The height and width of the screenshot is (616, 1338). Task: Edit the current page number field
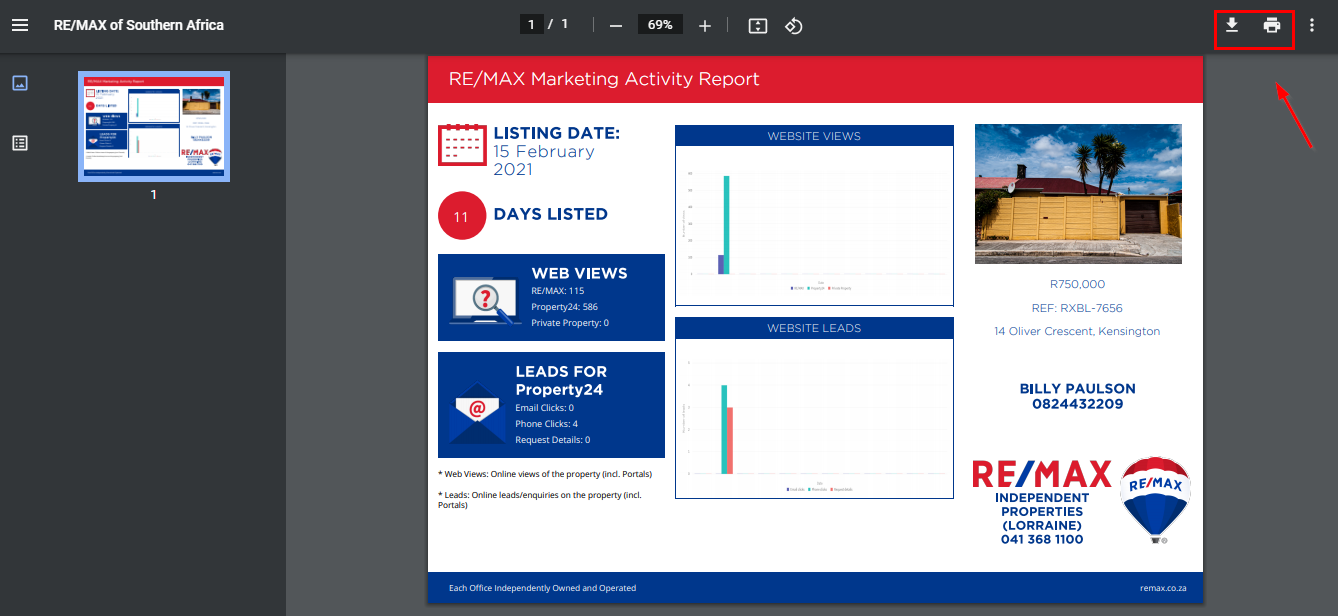tap(532, 24)
